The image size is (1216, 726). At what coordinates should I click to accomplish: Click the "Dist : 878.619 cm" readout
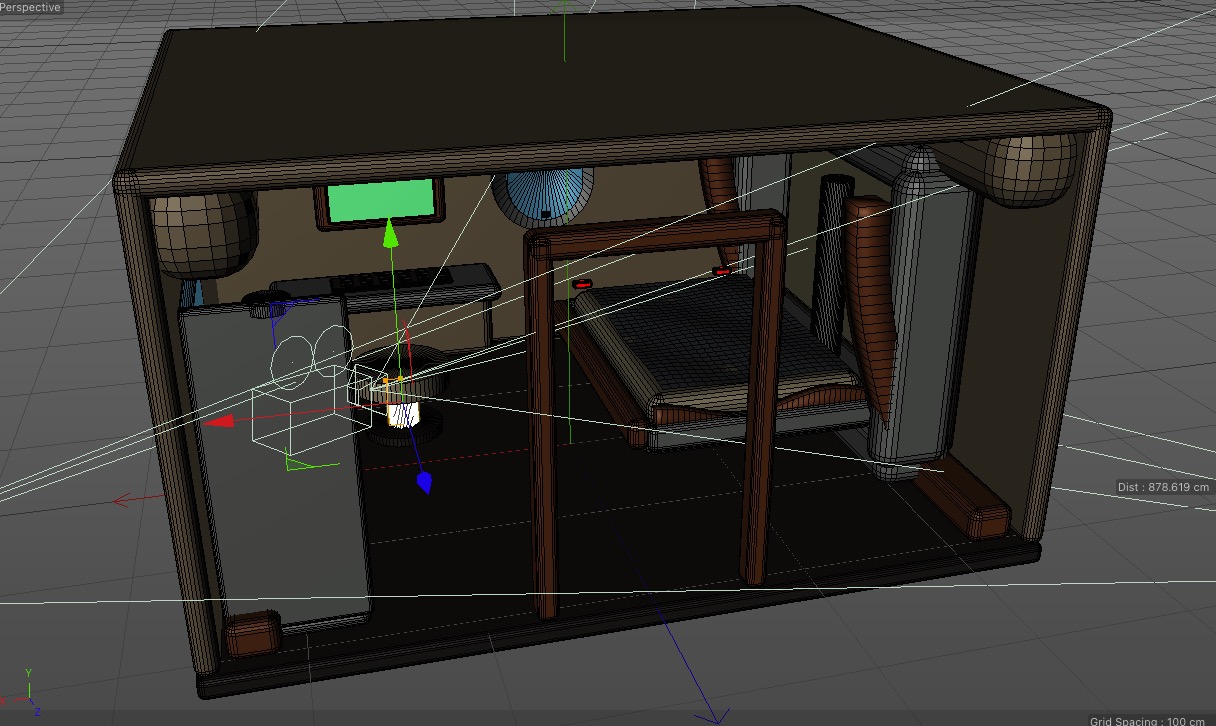click(1165, 488)
